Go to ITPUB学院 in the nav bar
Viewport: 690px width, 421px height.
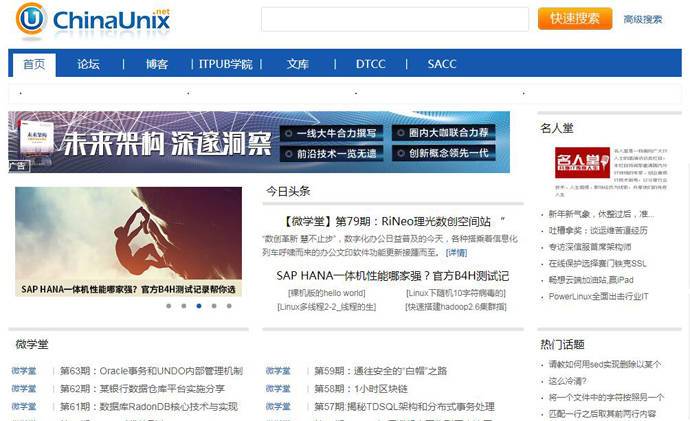(225, 64)
